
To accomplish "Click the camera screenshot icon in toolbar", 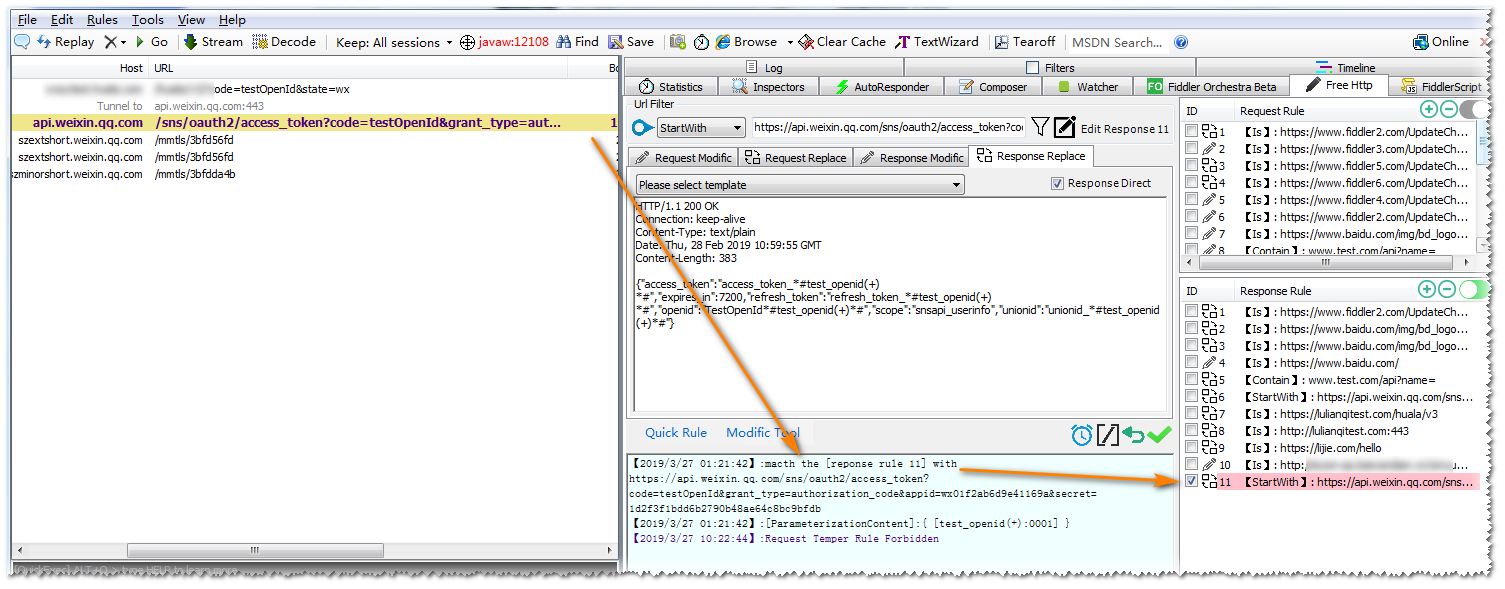I will [x=678, y=42].
